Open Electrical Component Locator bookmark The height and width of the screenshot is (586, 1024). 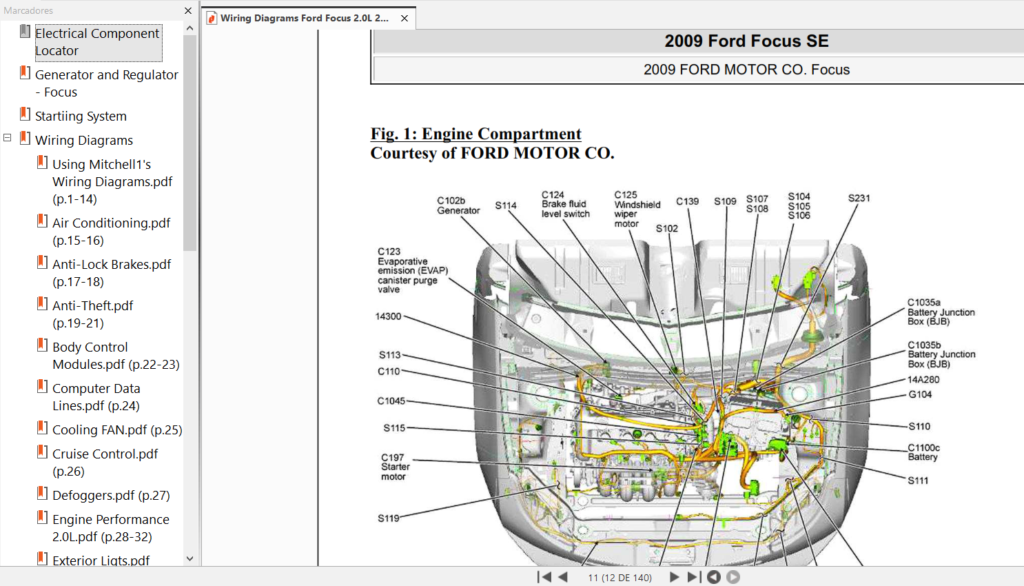(97, 42)
